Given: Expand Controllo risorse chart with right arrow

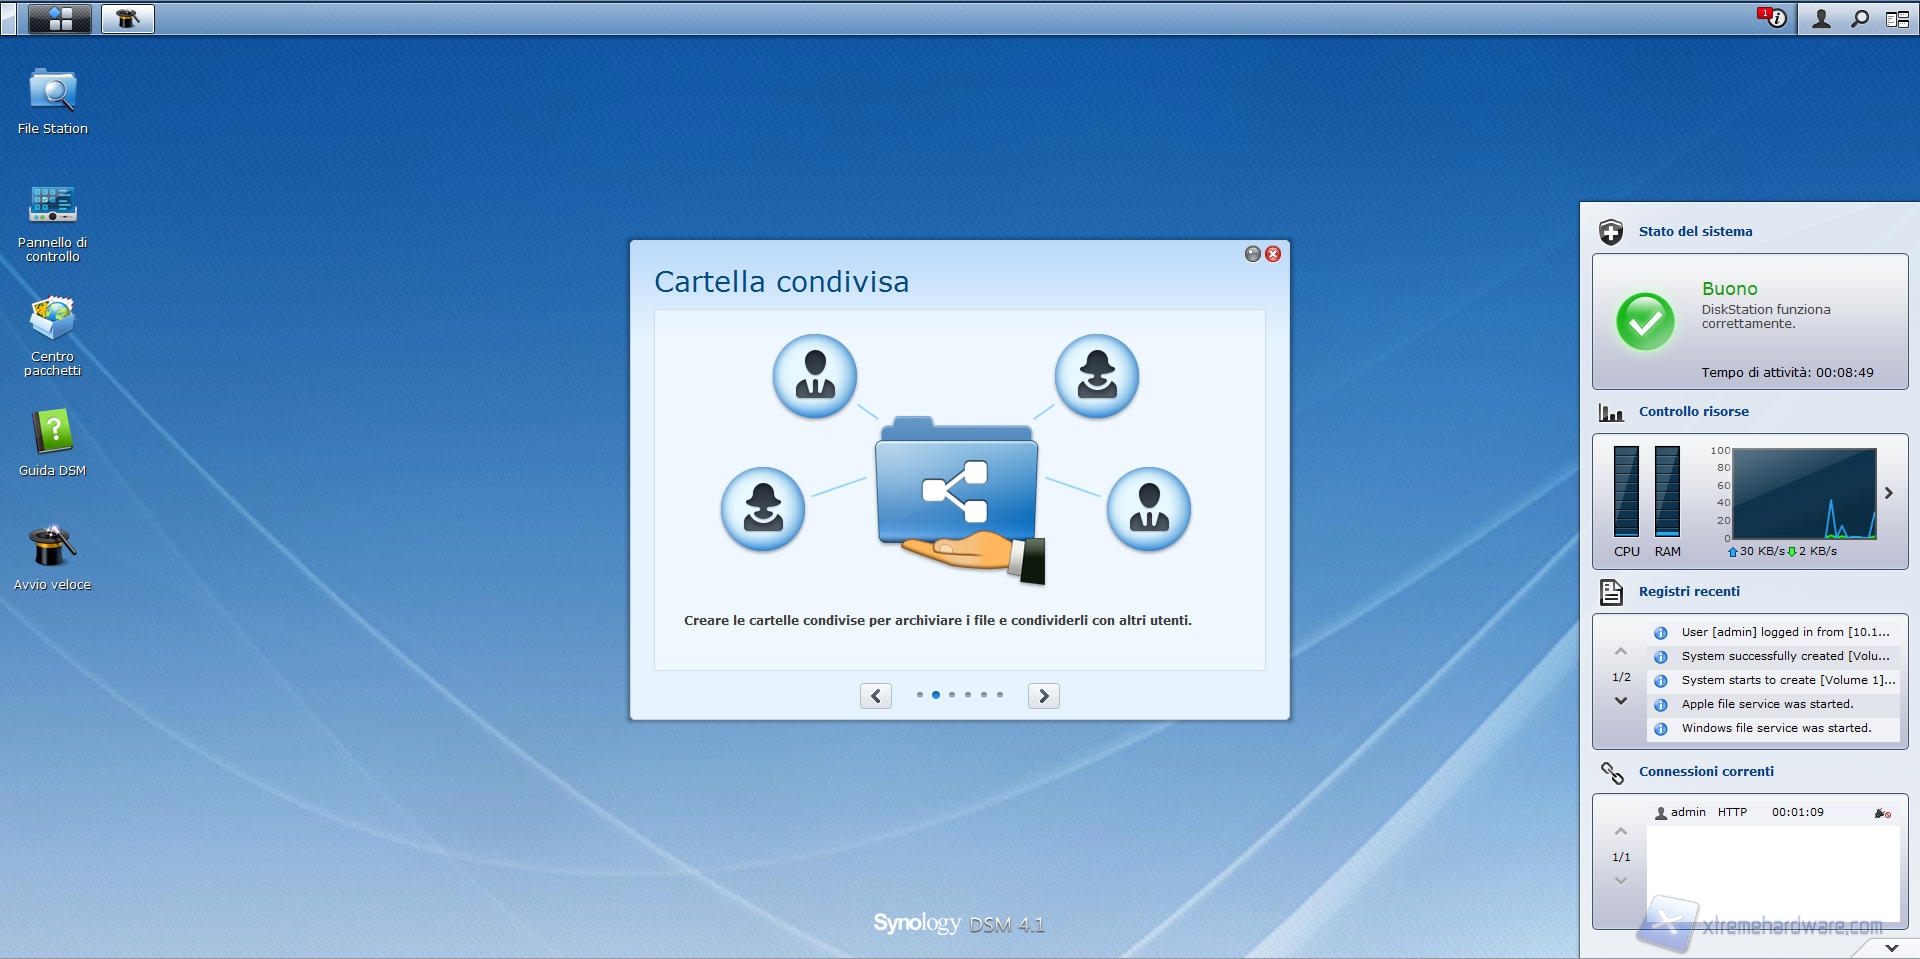Looking at the screenshot, I should pyautogui.click(x=1888, y=493).
